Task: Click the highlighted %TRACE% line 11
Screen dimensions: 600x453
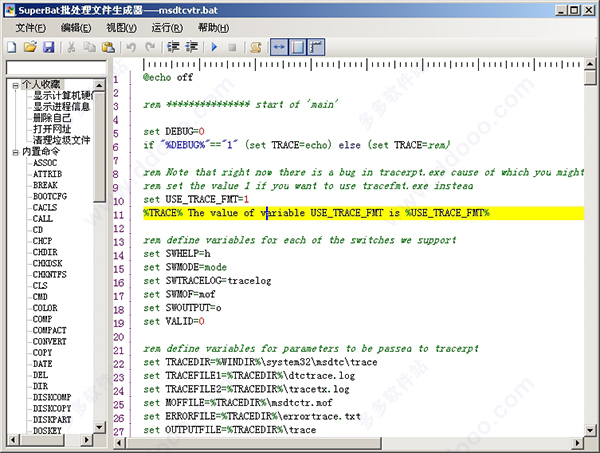Action: coord(364,213)
